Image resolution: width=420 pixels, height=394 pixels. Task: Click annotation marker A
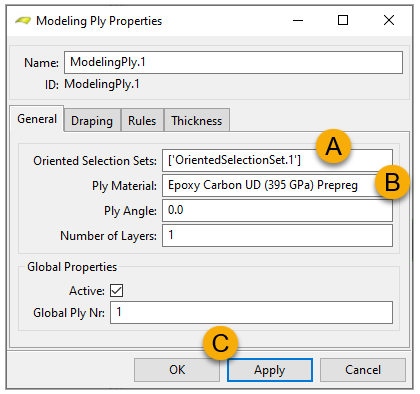pyautogui.click(x=333, y=146)
